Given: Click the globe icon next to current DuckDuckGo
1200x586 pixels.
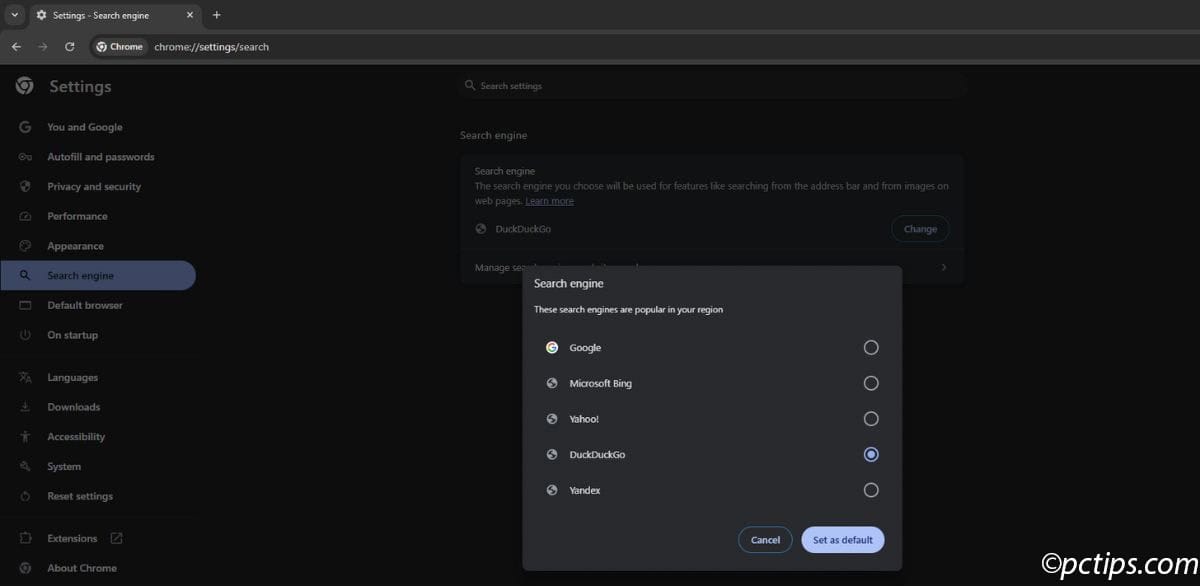Looking at the screenshot, I should point(482,229).
